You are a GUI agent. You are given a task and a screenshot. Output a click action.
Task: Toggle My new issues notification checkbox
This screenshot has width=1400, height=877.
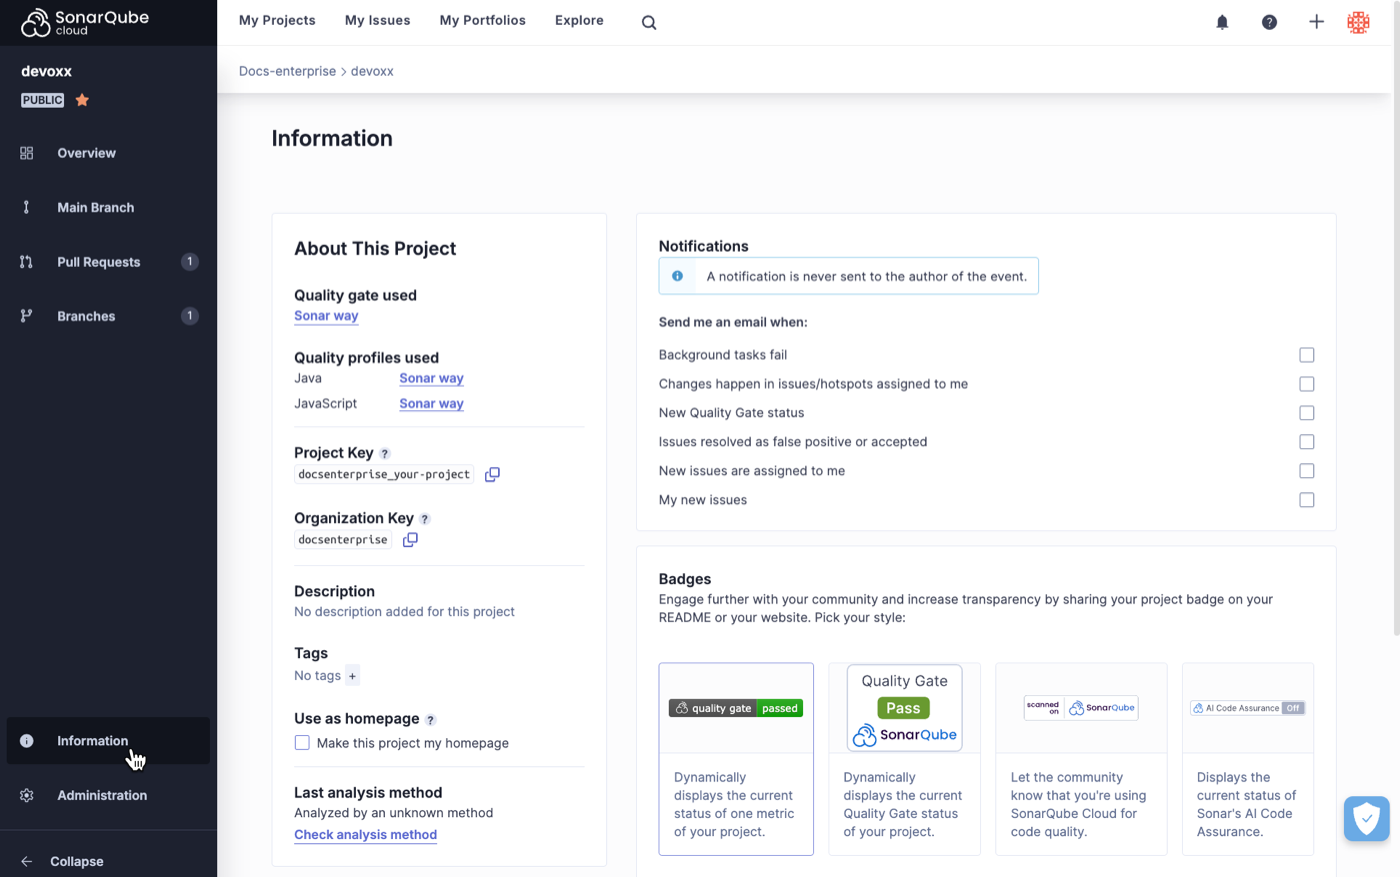1306,500
